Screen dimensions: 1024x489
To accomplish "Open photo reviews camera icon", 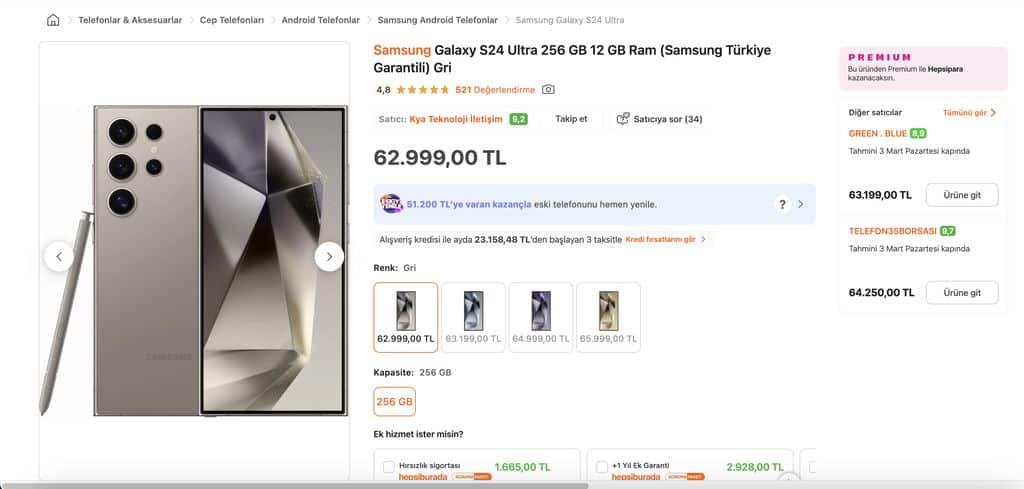I will coord(548,90).
